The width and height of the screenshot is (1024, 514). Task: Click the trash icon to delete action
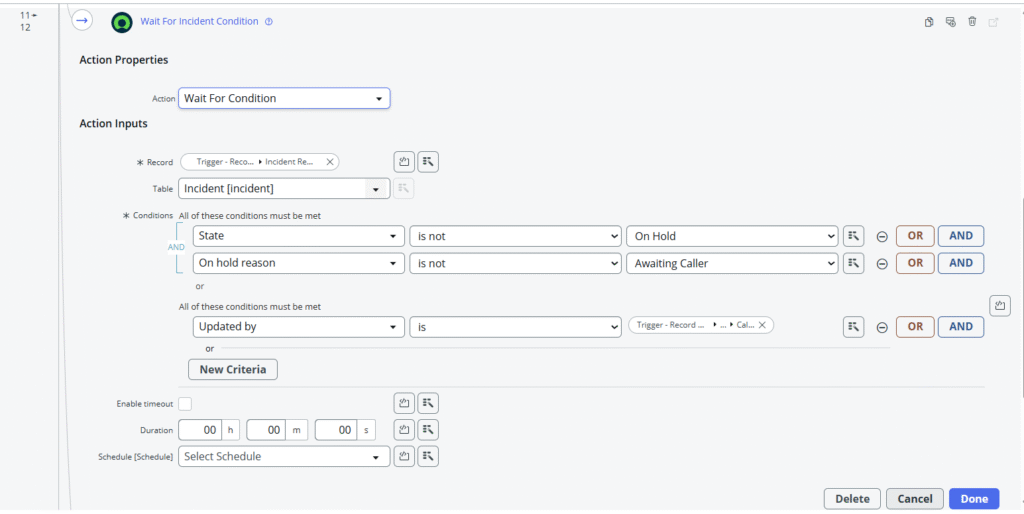point(972,22)
